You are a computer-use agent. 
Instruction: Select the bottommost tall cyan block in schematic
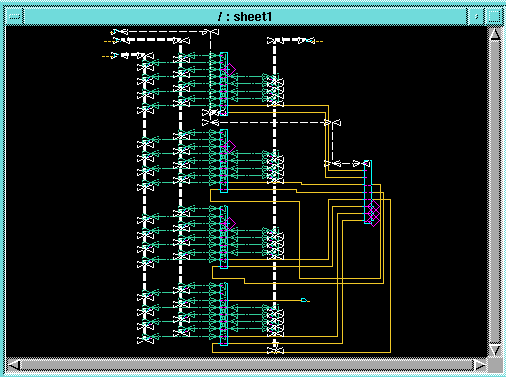[x=224, y=314]
